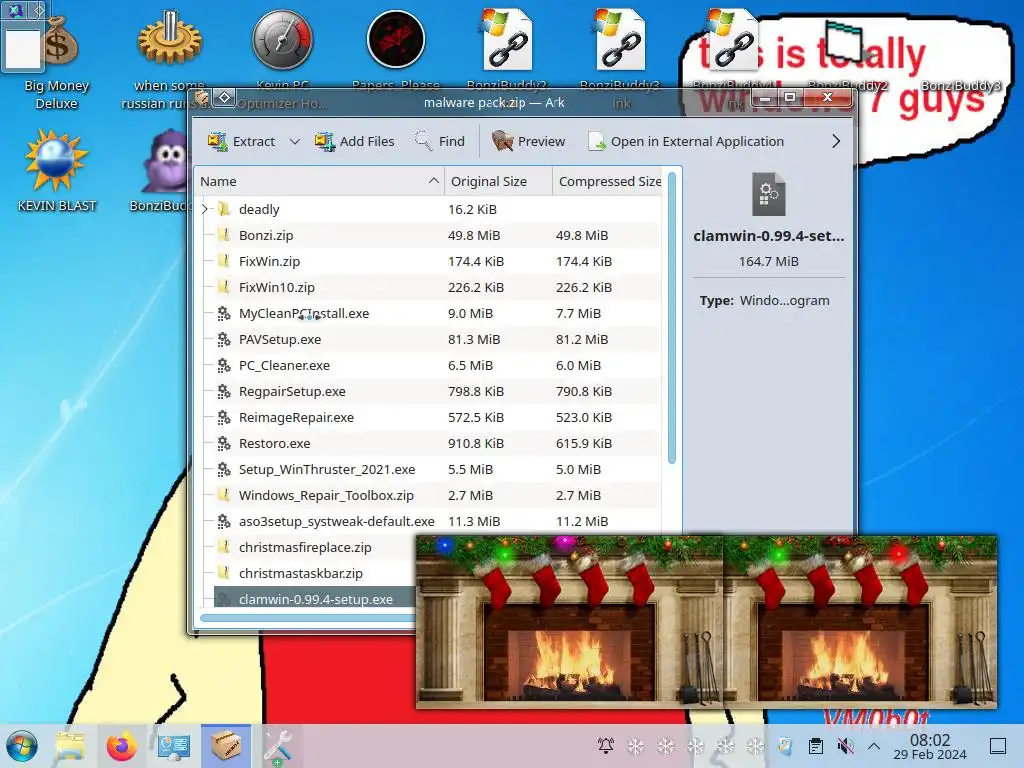Open the clock showing 08:02
Screen dimensions: 1024x768
[930, 746]
